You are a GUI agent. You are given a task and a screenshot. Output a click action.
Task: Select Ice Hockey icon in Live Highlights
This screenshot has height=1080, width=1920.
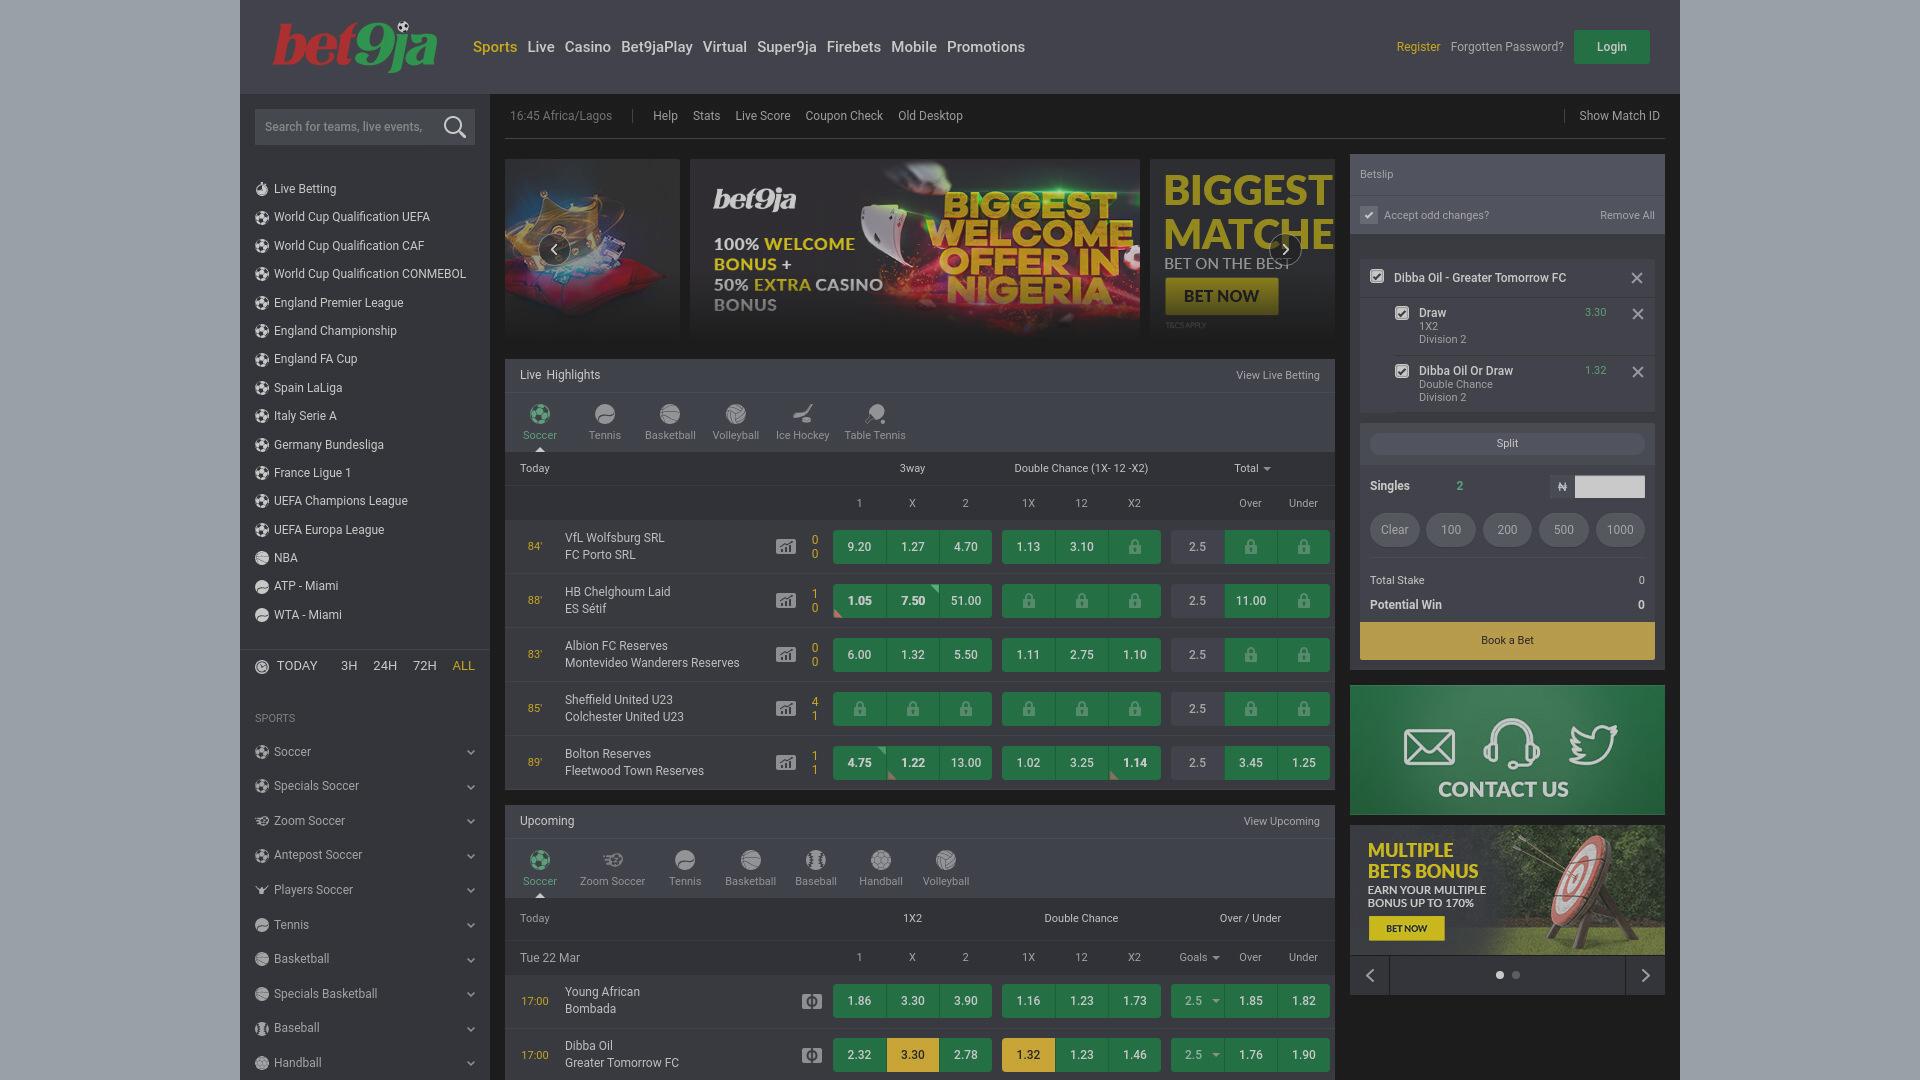[x=803, y=414]
